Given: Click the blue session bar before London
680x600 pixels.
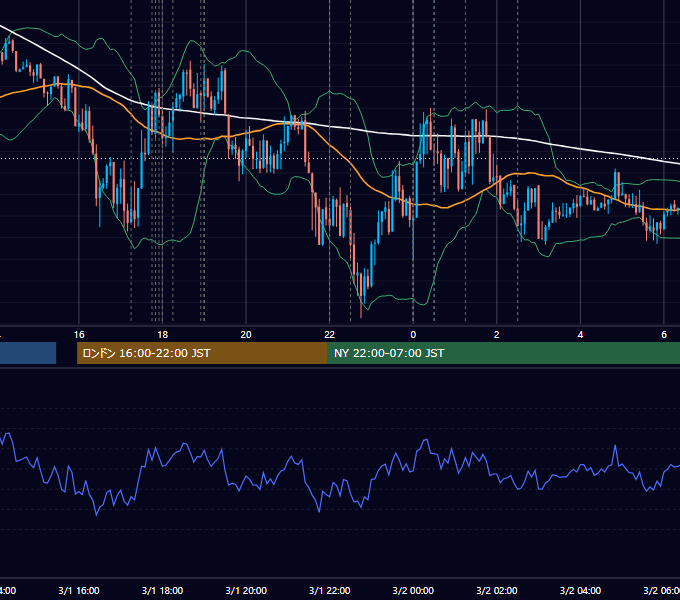Looking at the screenshot, I should point(28,353).
